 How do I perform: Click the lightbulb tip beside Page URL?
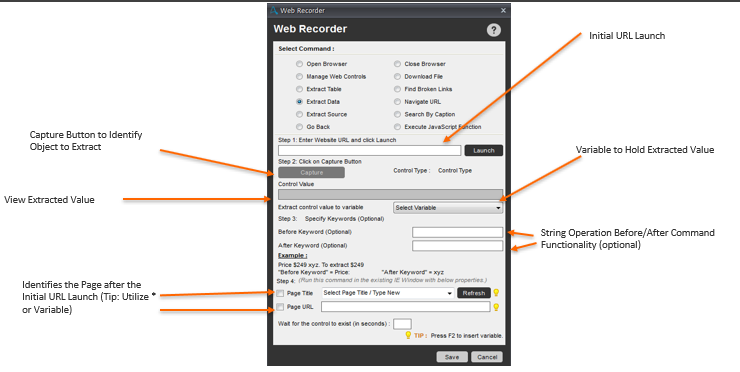[x=496, y=307]
